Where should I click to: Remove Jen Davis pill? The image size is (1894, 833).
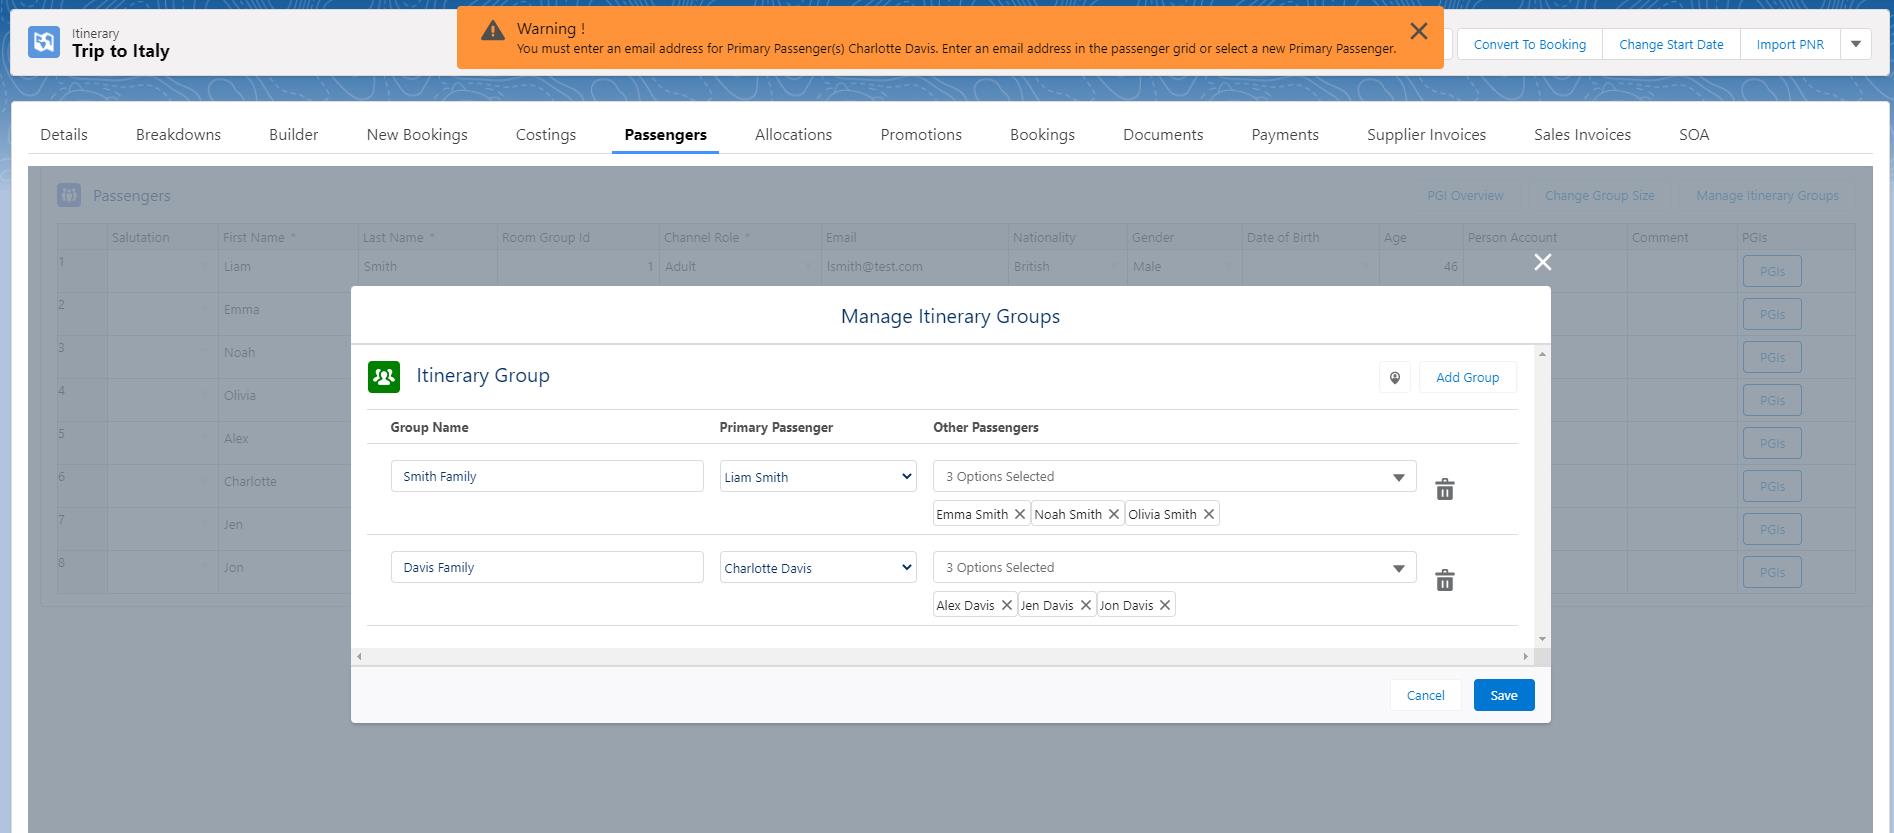(x=1086, y=605)
